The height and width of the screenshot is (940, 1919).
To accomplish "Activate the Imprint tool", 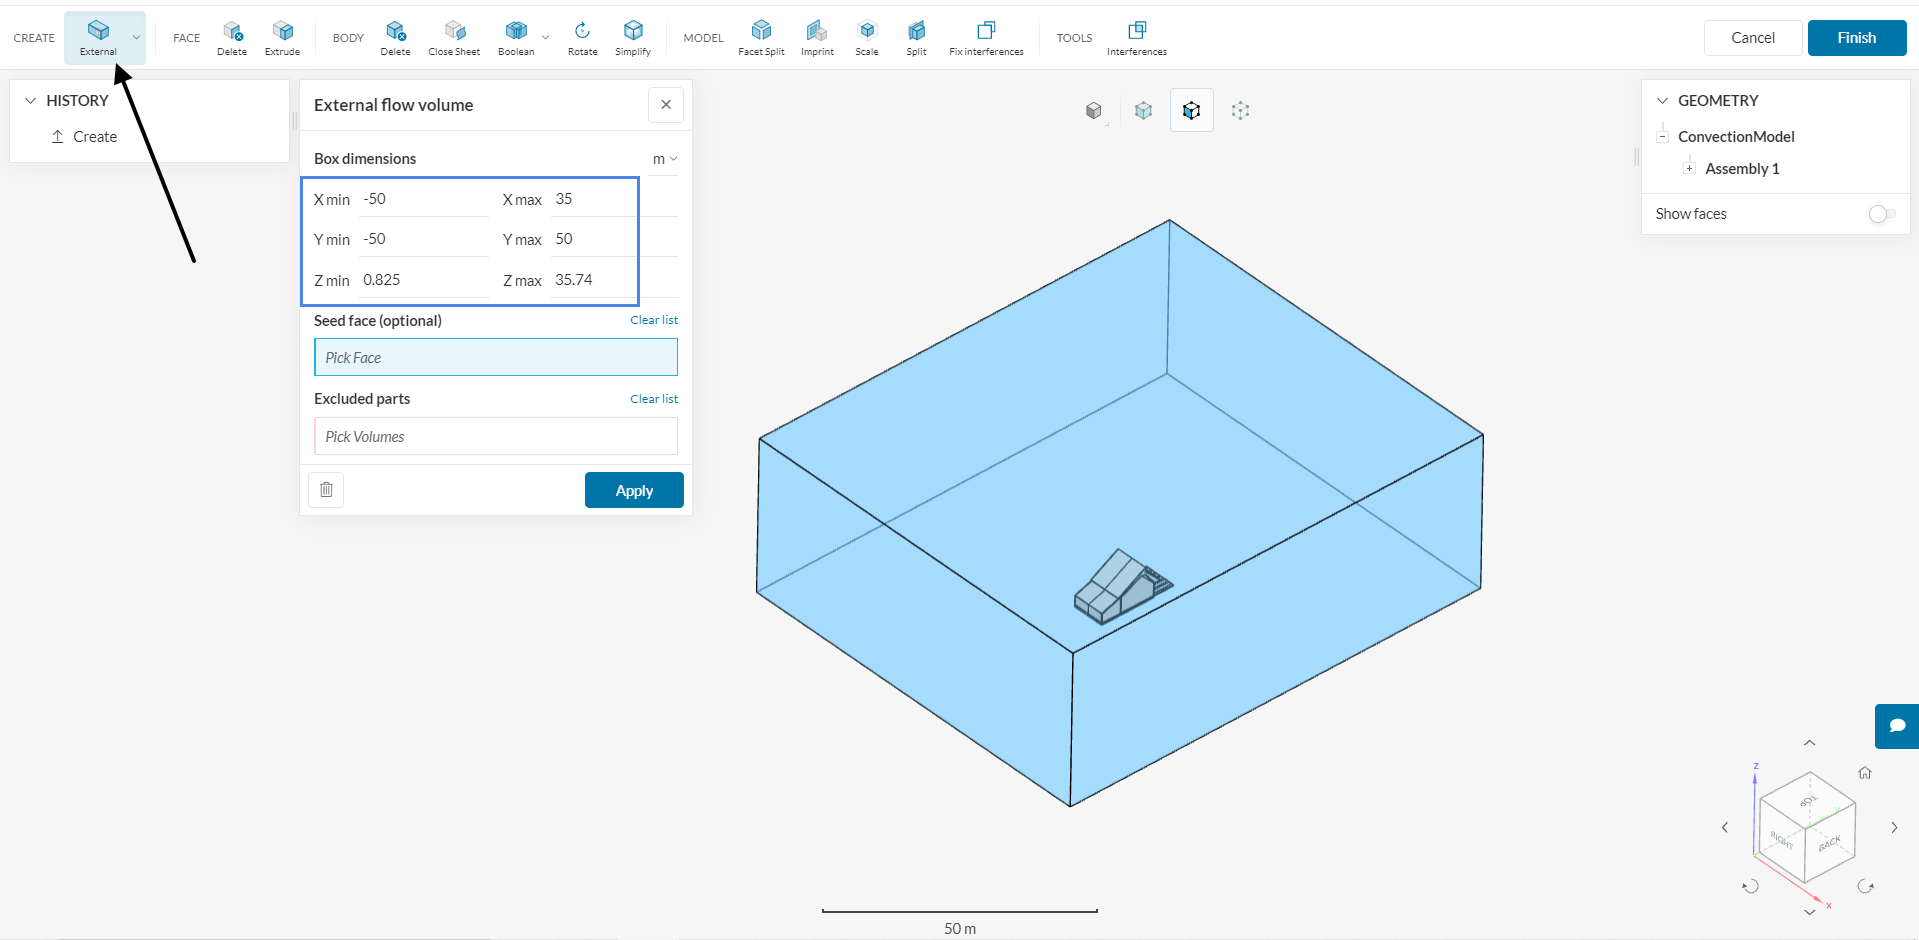I will (x=817, y=38).
